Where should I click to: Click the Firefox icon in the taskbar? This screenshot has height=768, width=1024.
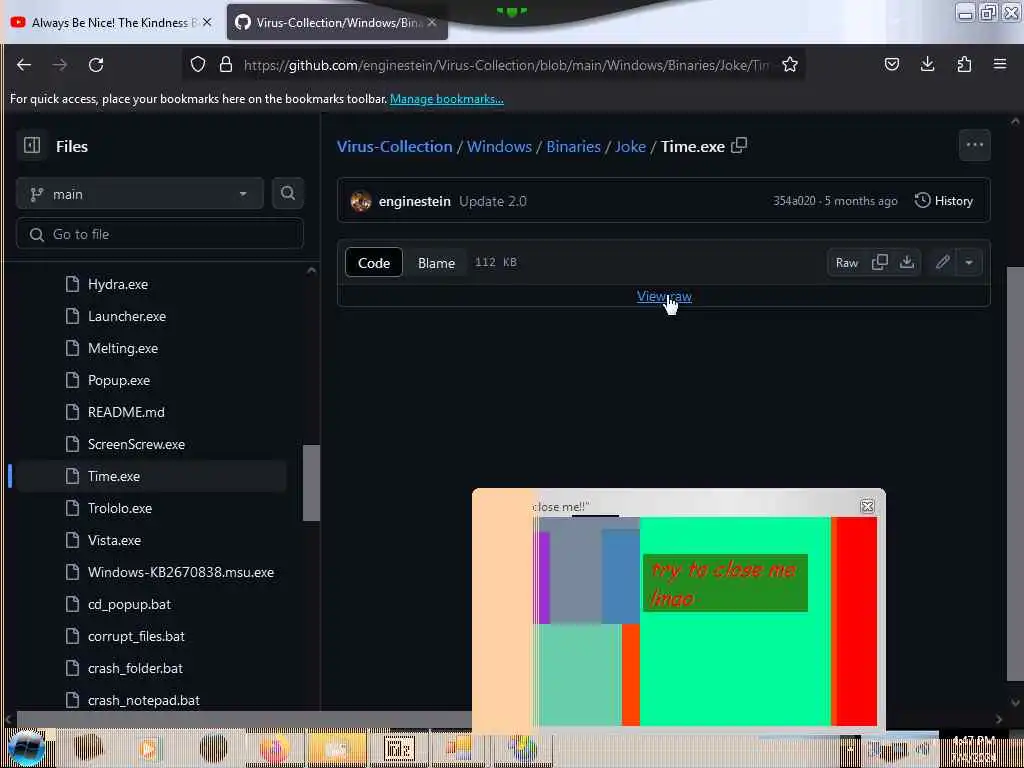coord(274,748)
